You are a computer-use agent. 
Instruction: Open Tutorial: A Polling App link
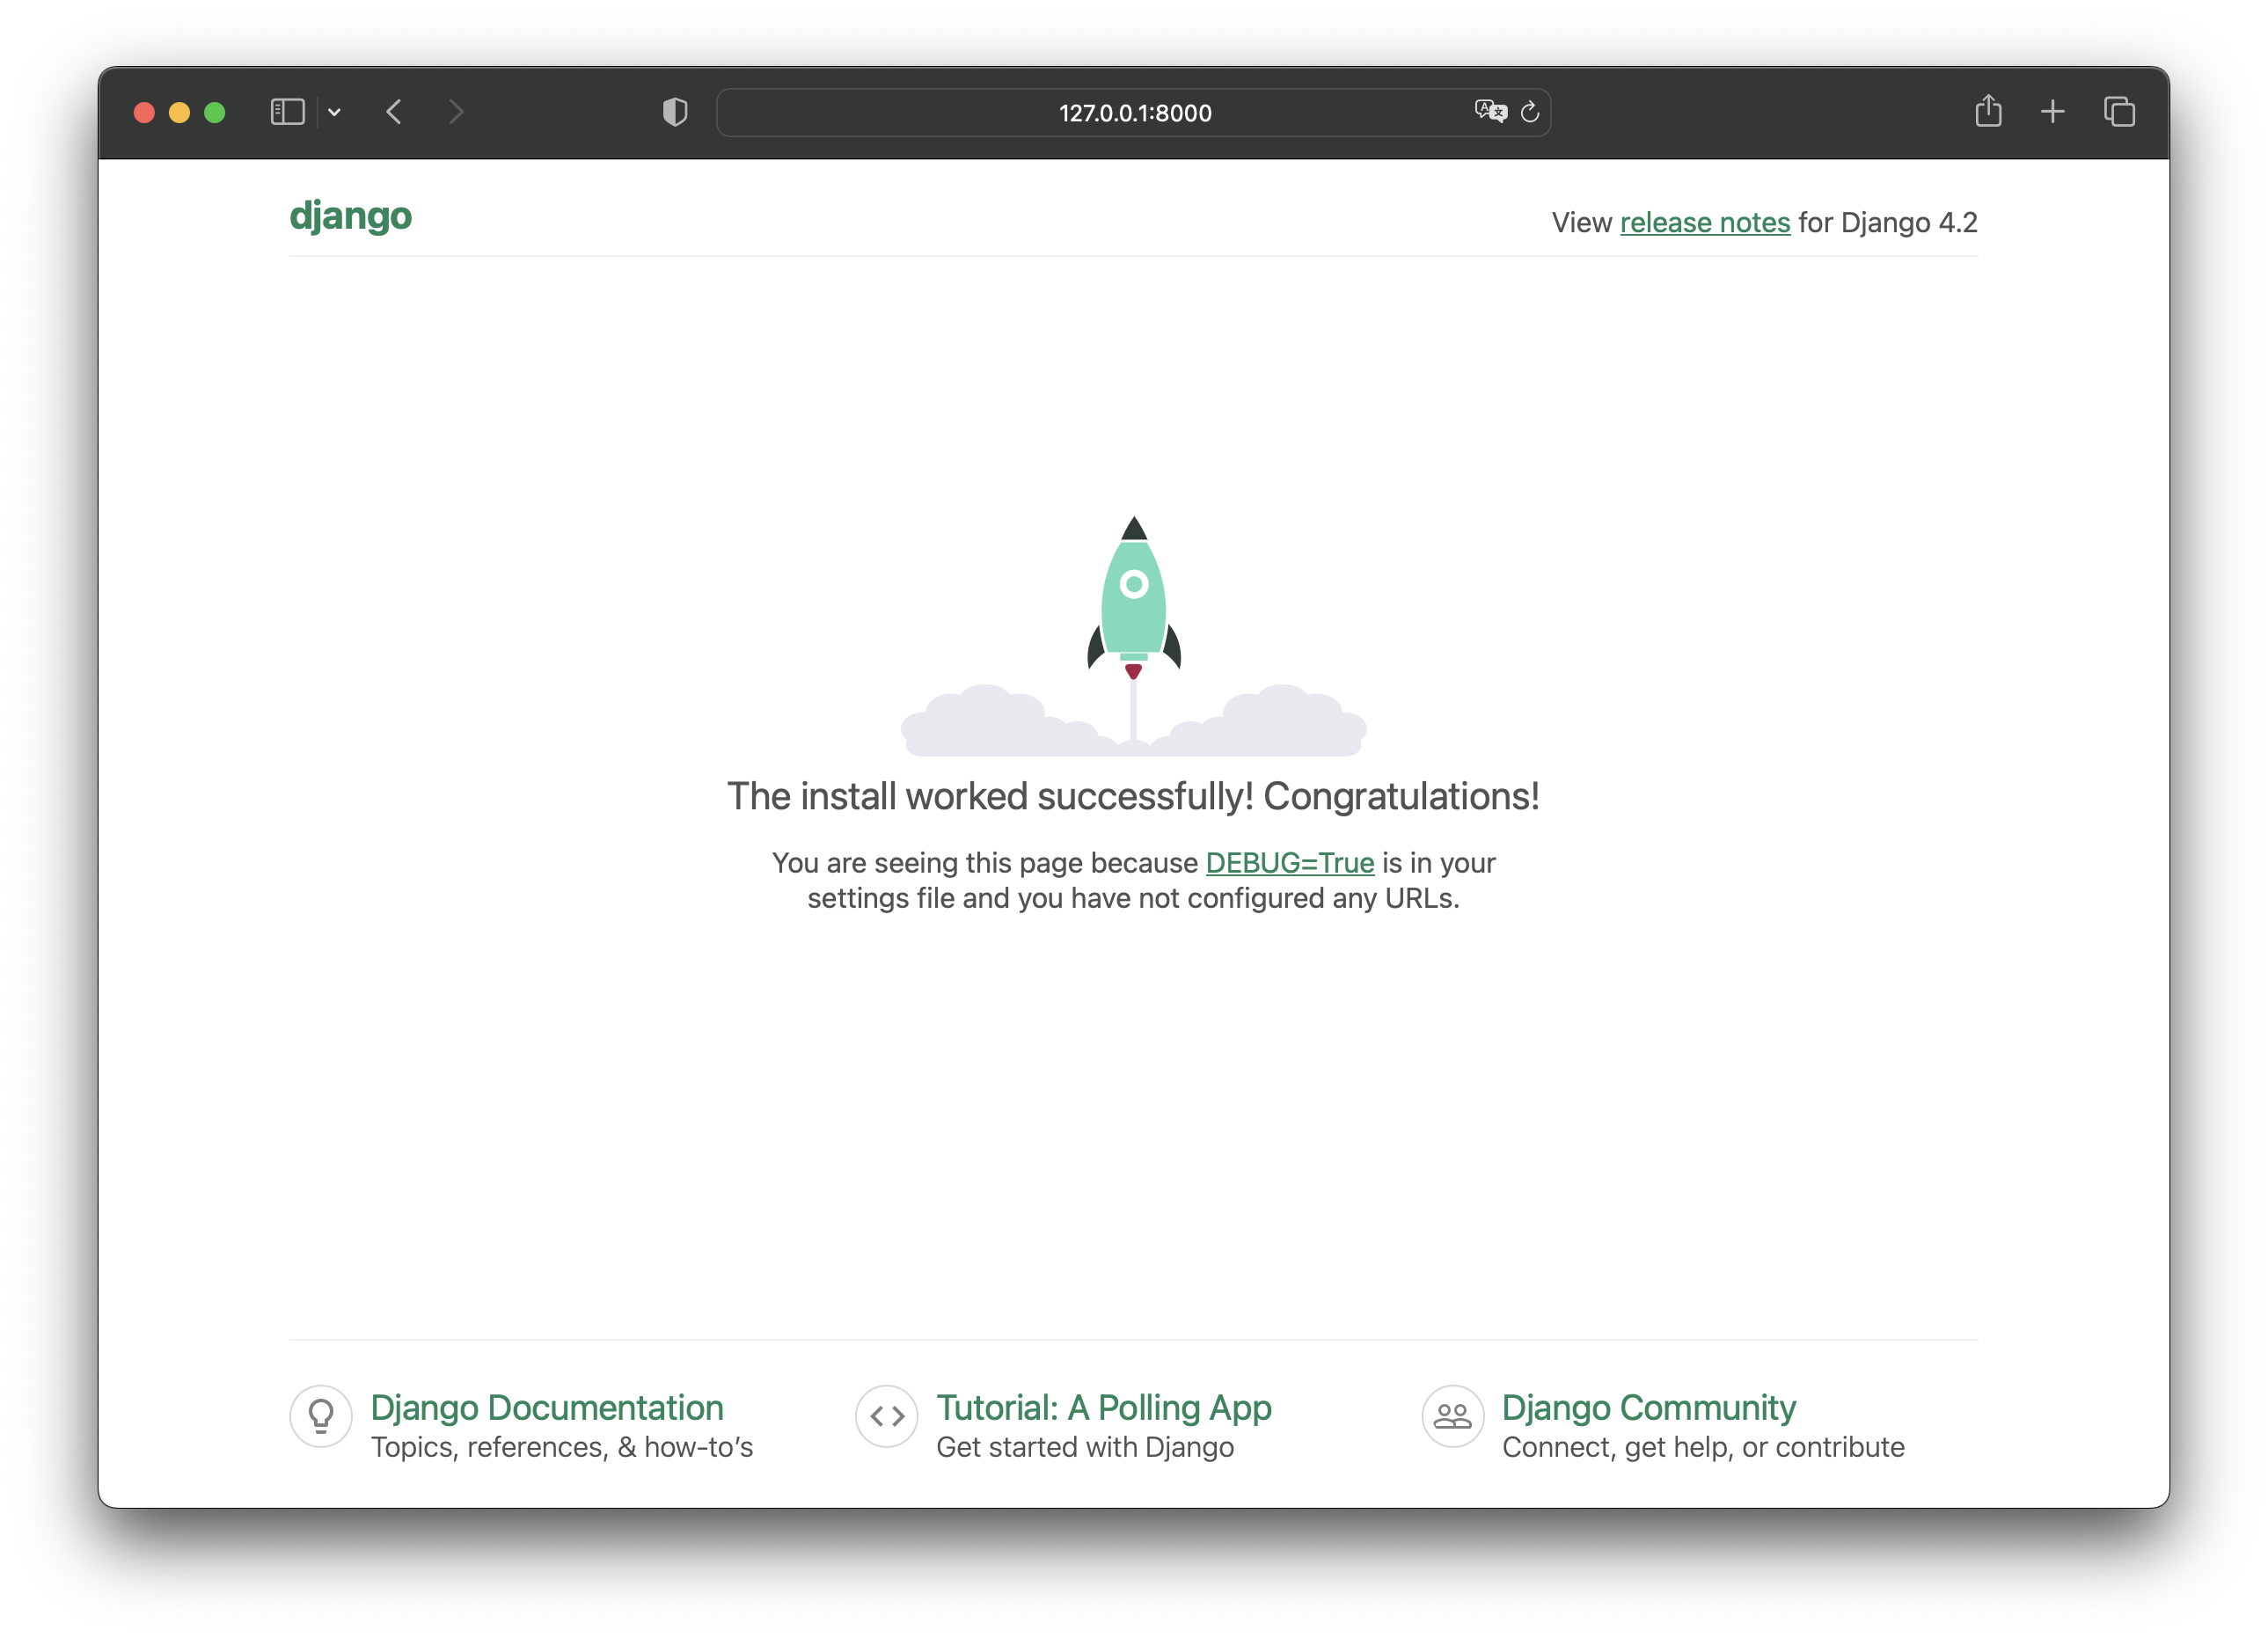[x=1104, y=1407]
